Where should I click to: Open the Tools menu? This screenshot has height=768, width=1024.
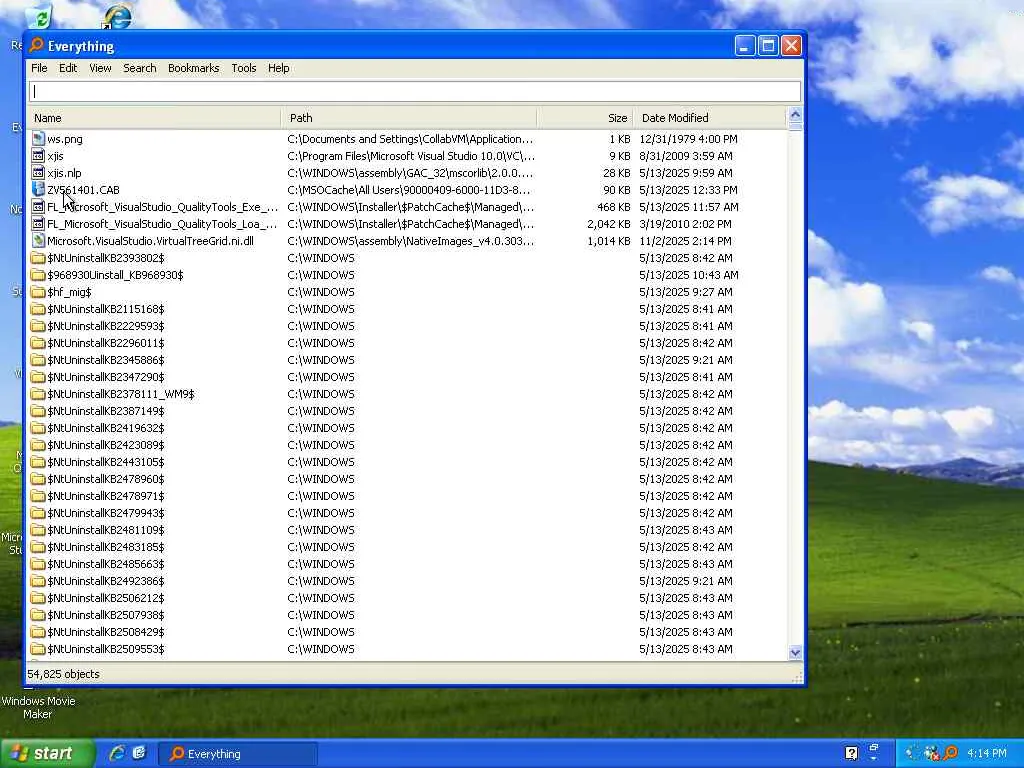[x=244, y=68]
